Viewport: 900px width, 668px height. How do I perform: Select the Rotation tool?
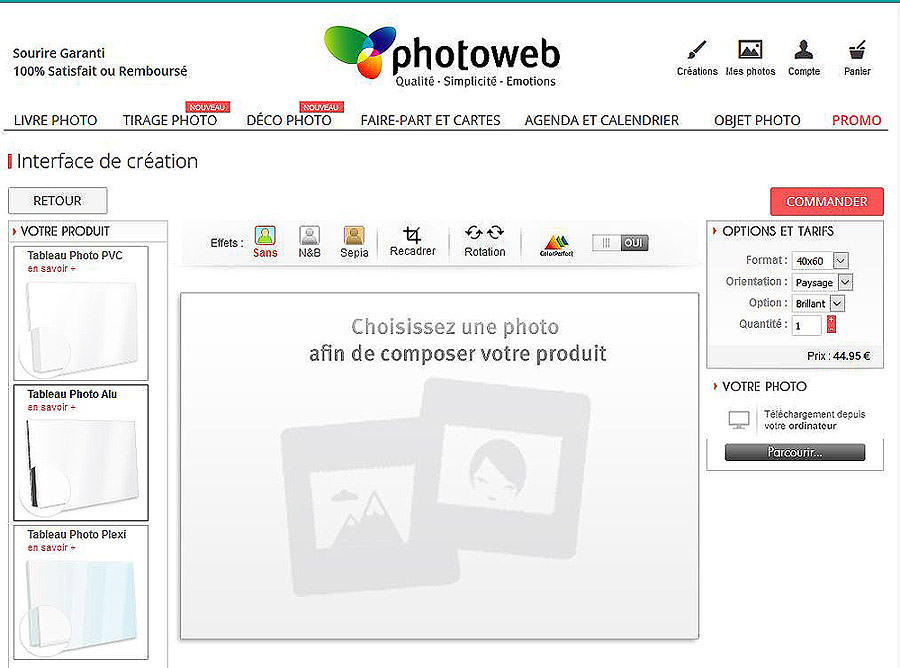484,241
